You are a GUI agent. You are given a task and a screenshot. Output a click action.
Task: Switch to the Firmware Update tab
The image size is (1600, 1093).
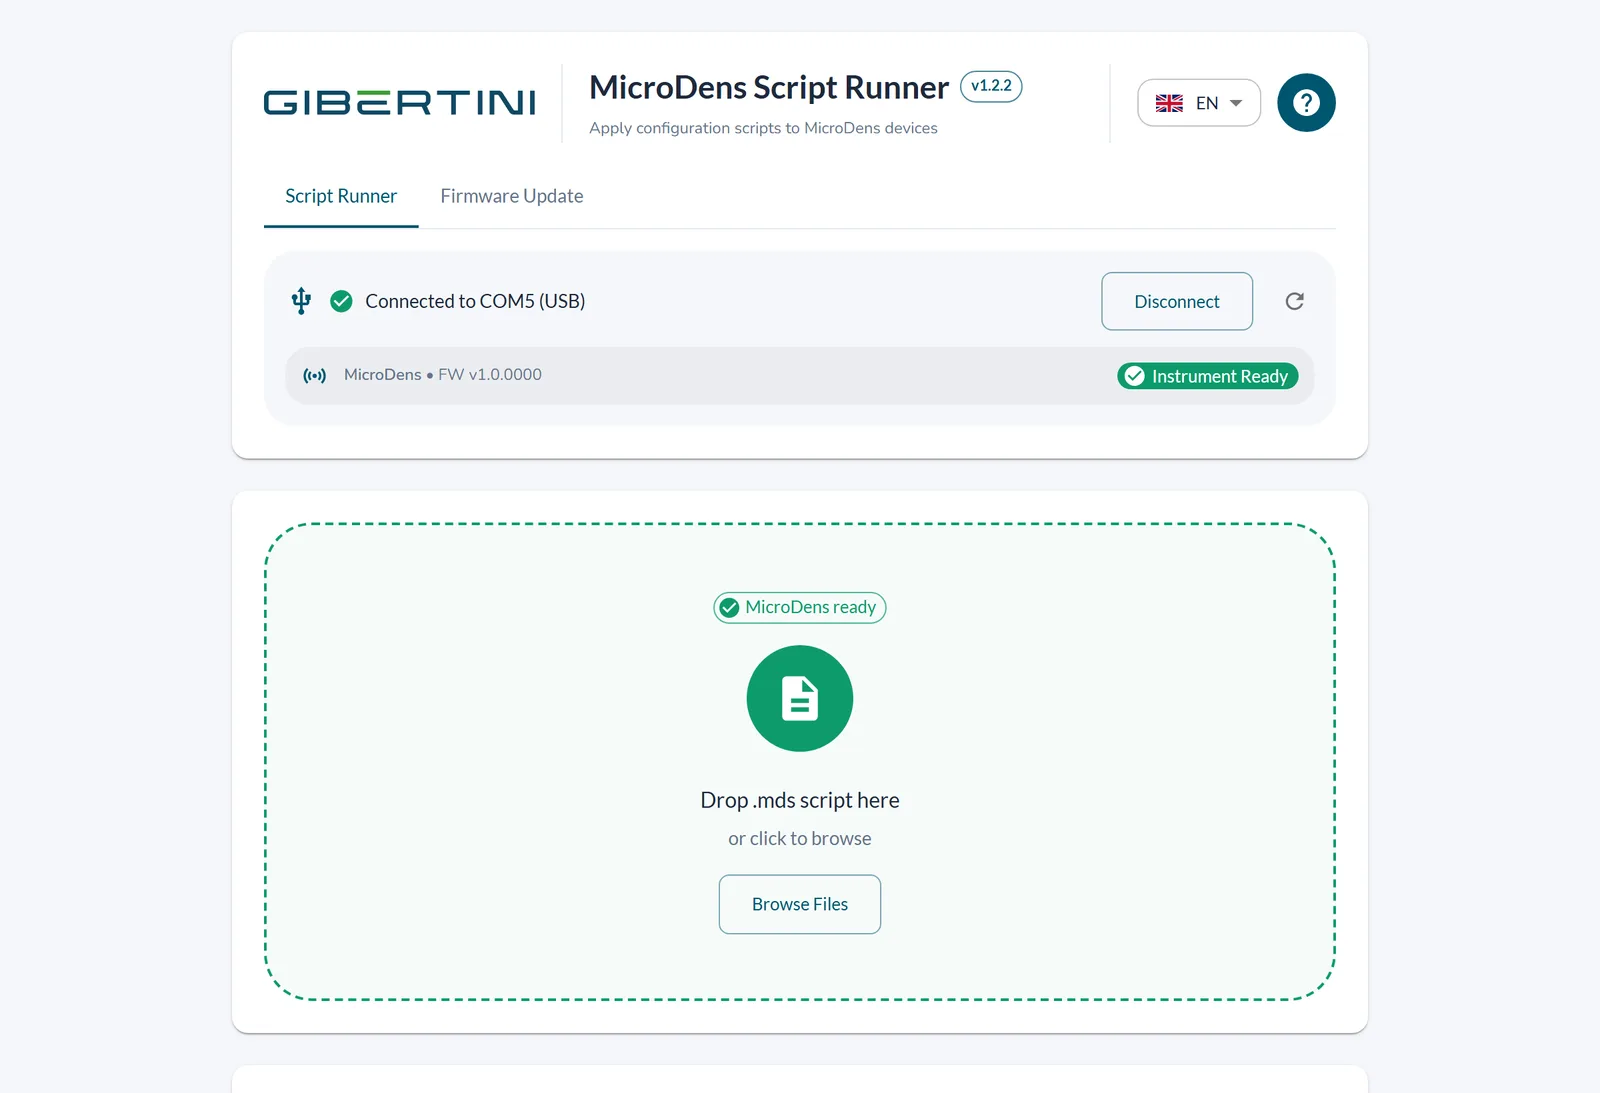(x=512, y=196)
